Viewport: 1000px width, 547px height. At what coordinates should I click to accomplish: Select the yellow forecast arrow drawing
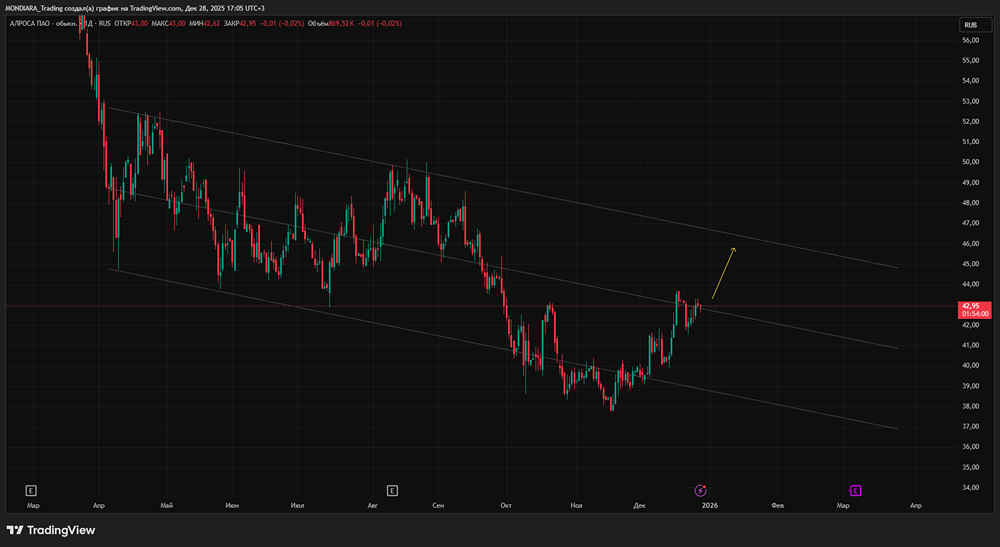point(724,272)
